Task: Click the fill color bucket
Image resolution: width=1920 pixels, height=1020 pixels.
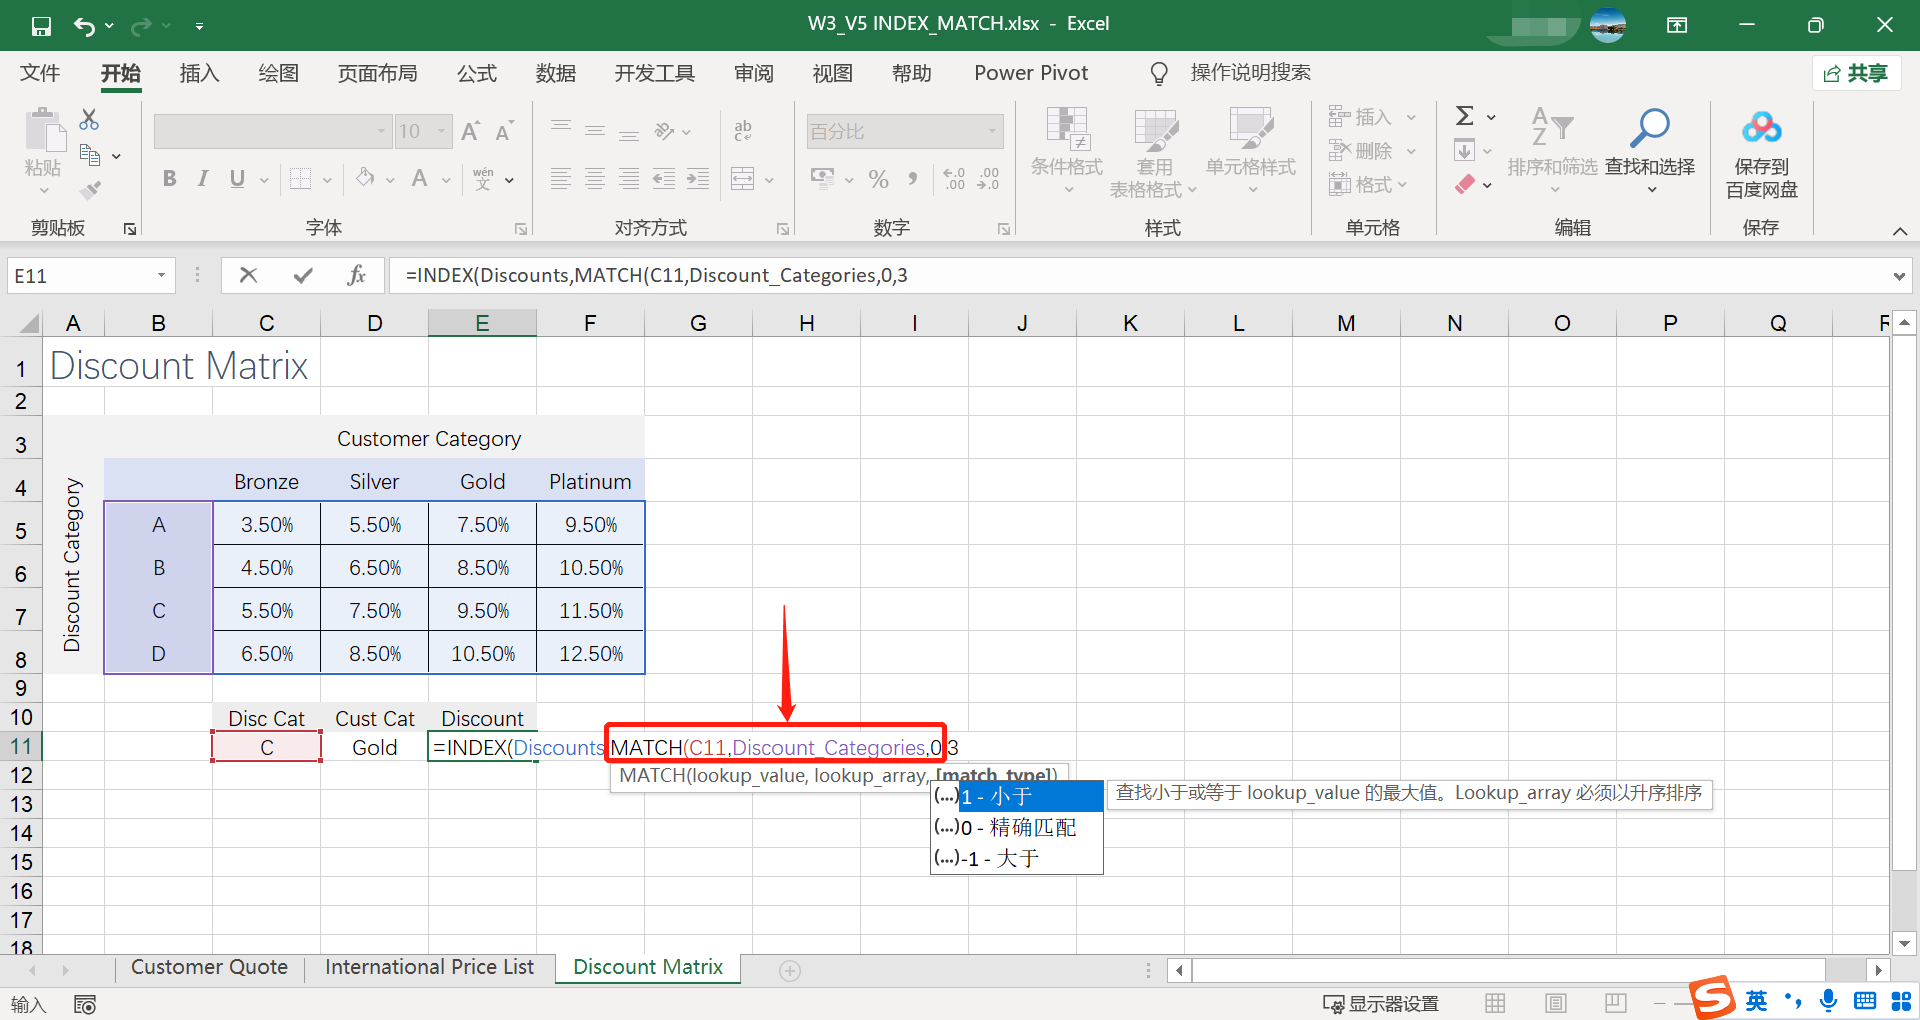Action: coord(365,179)
